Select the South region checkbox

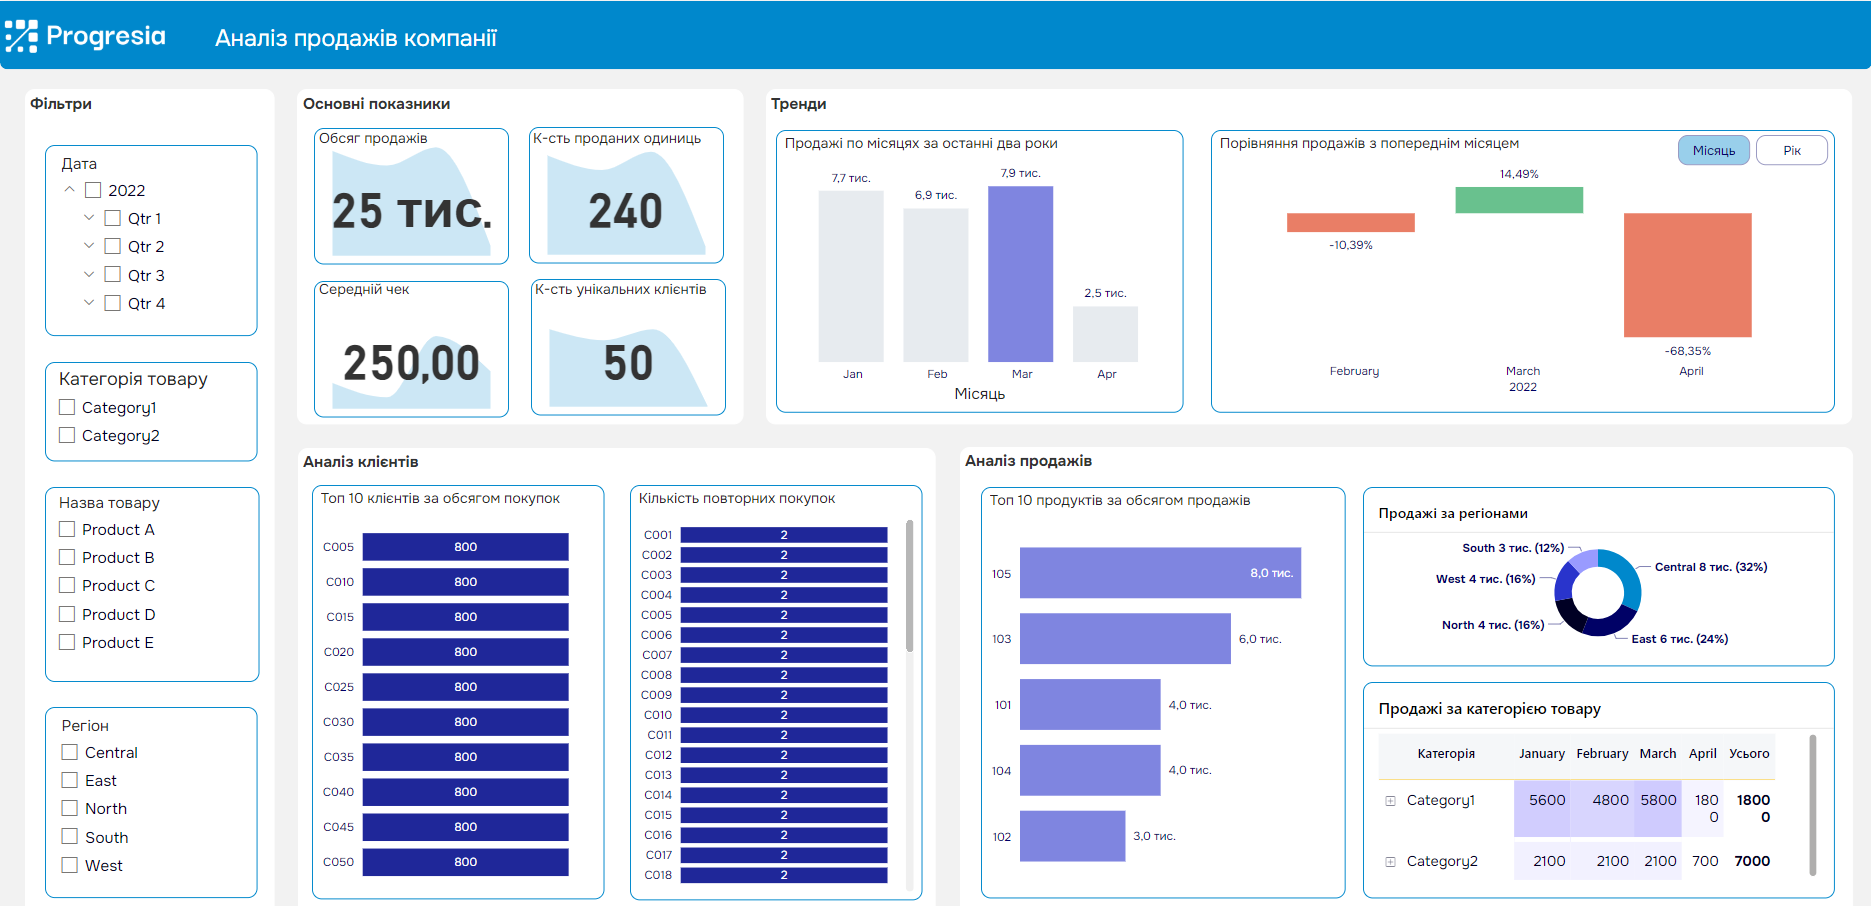click(x=70, y=837)
